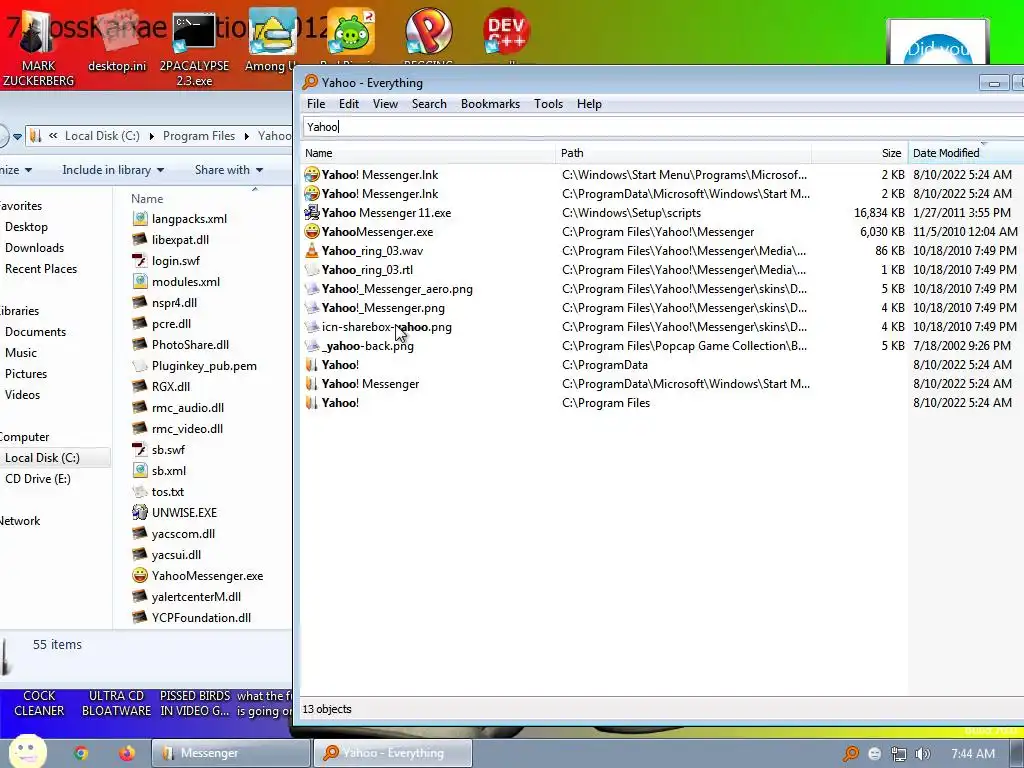The height and width of the screenshot is (768, 1024).
Task: Open the Edit menu in Everything
Action: click(x=349, y=104)
